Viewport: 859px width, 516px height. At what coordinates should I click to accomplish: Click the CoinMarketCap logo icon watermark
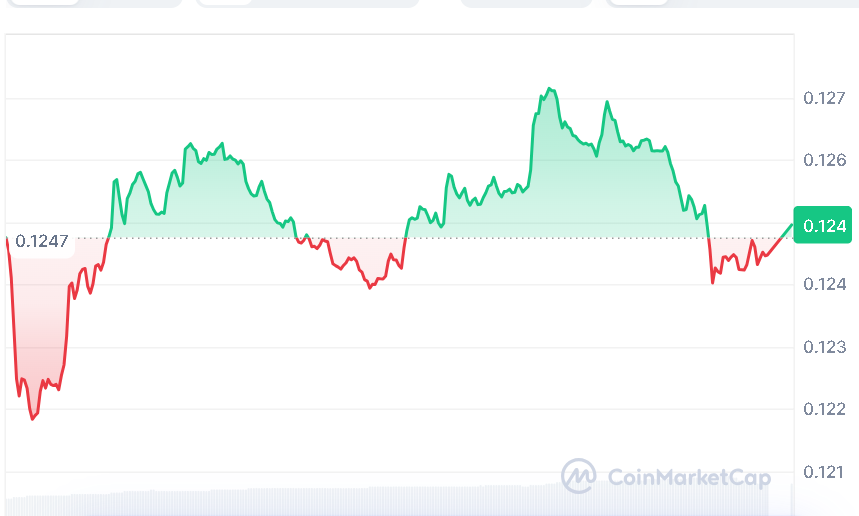point(579,477)
